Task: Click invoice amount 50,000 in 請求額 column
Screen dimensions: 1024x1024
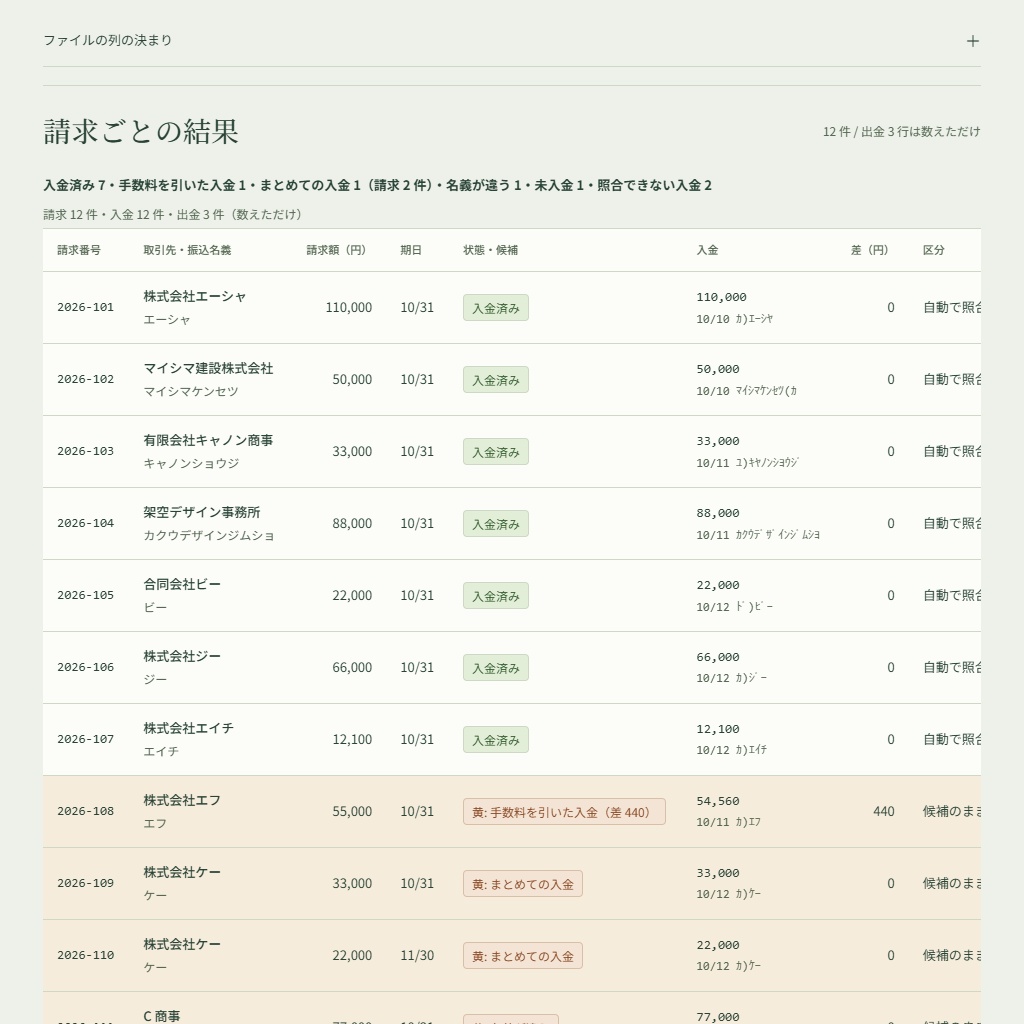Action: click(352, 379)
